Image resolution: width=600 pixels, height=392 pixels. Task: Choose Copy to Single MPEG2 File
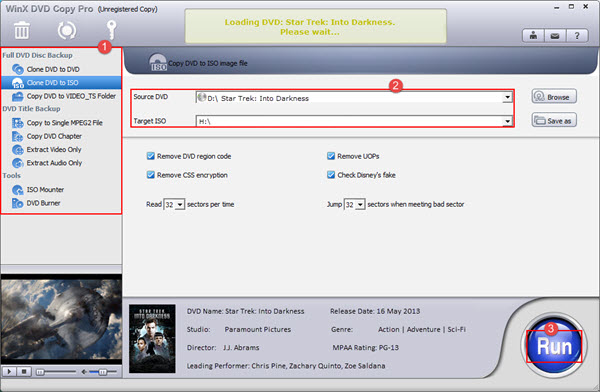65,123
